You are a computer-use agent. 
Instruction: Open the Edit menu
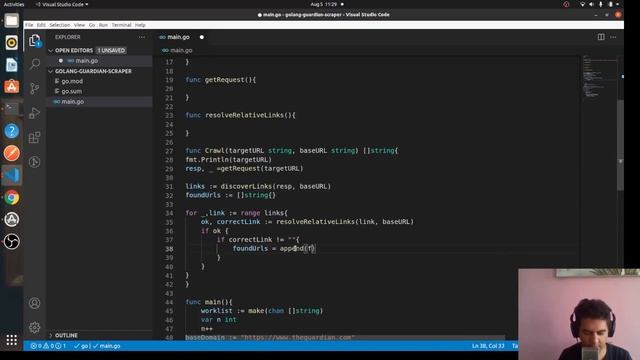click(x=41, y=25)
